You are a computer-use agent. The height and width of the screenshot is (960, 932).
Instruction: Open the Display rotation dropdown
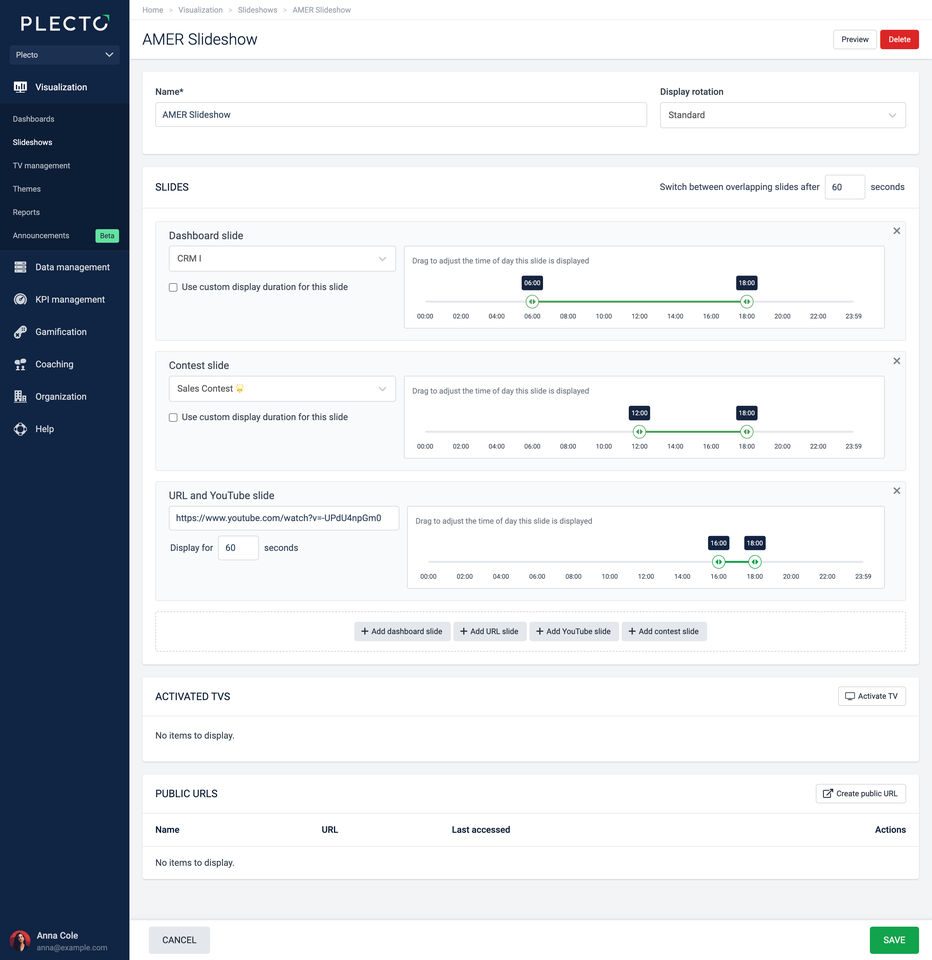[782, 115]
